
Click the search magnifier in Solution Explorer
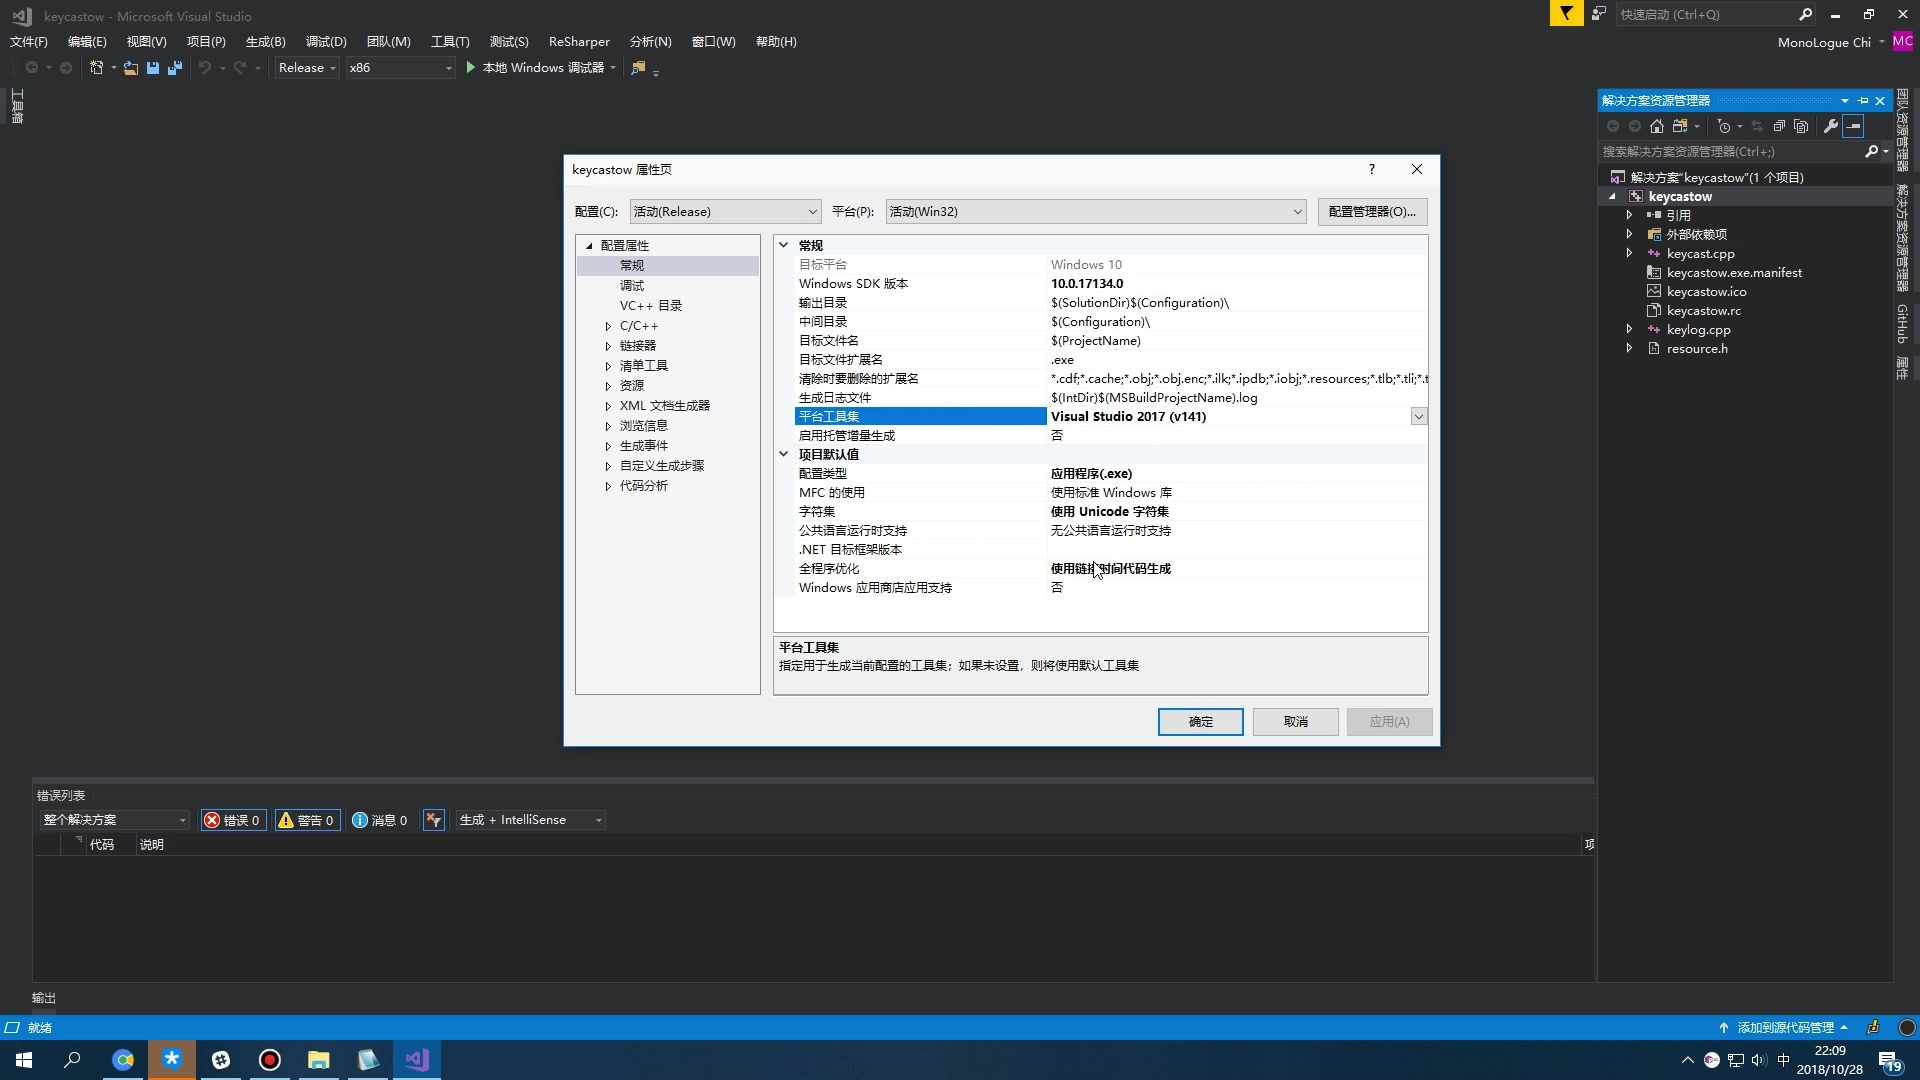1871,152
